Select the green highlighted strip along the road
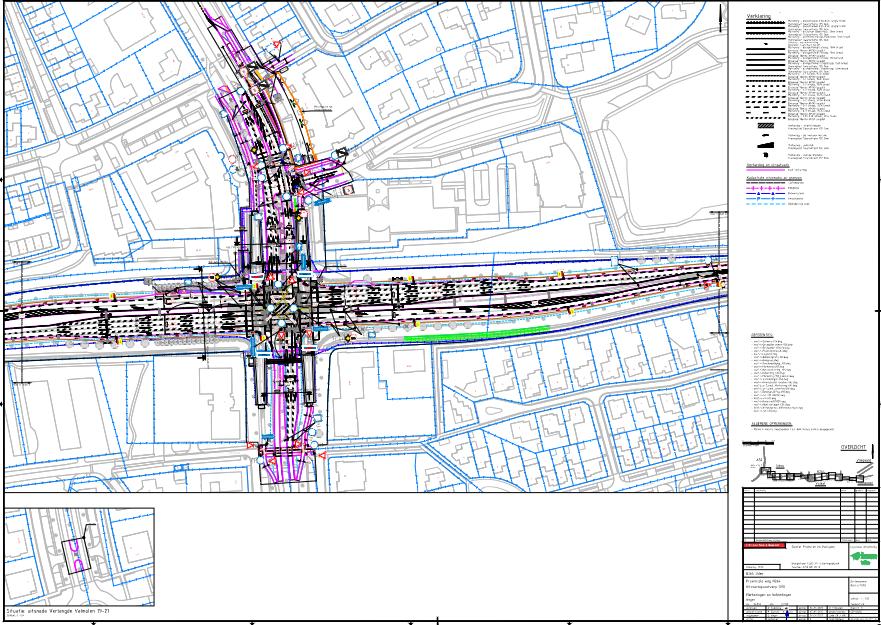The width and height of the screenshot is (881, 625). pos(478,336)
